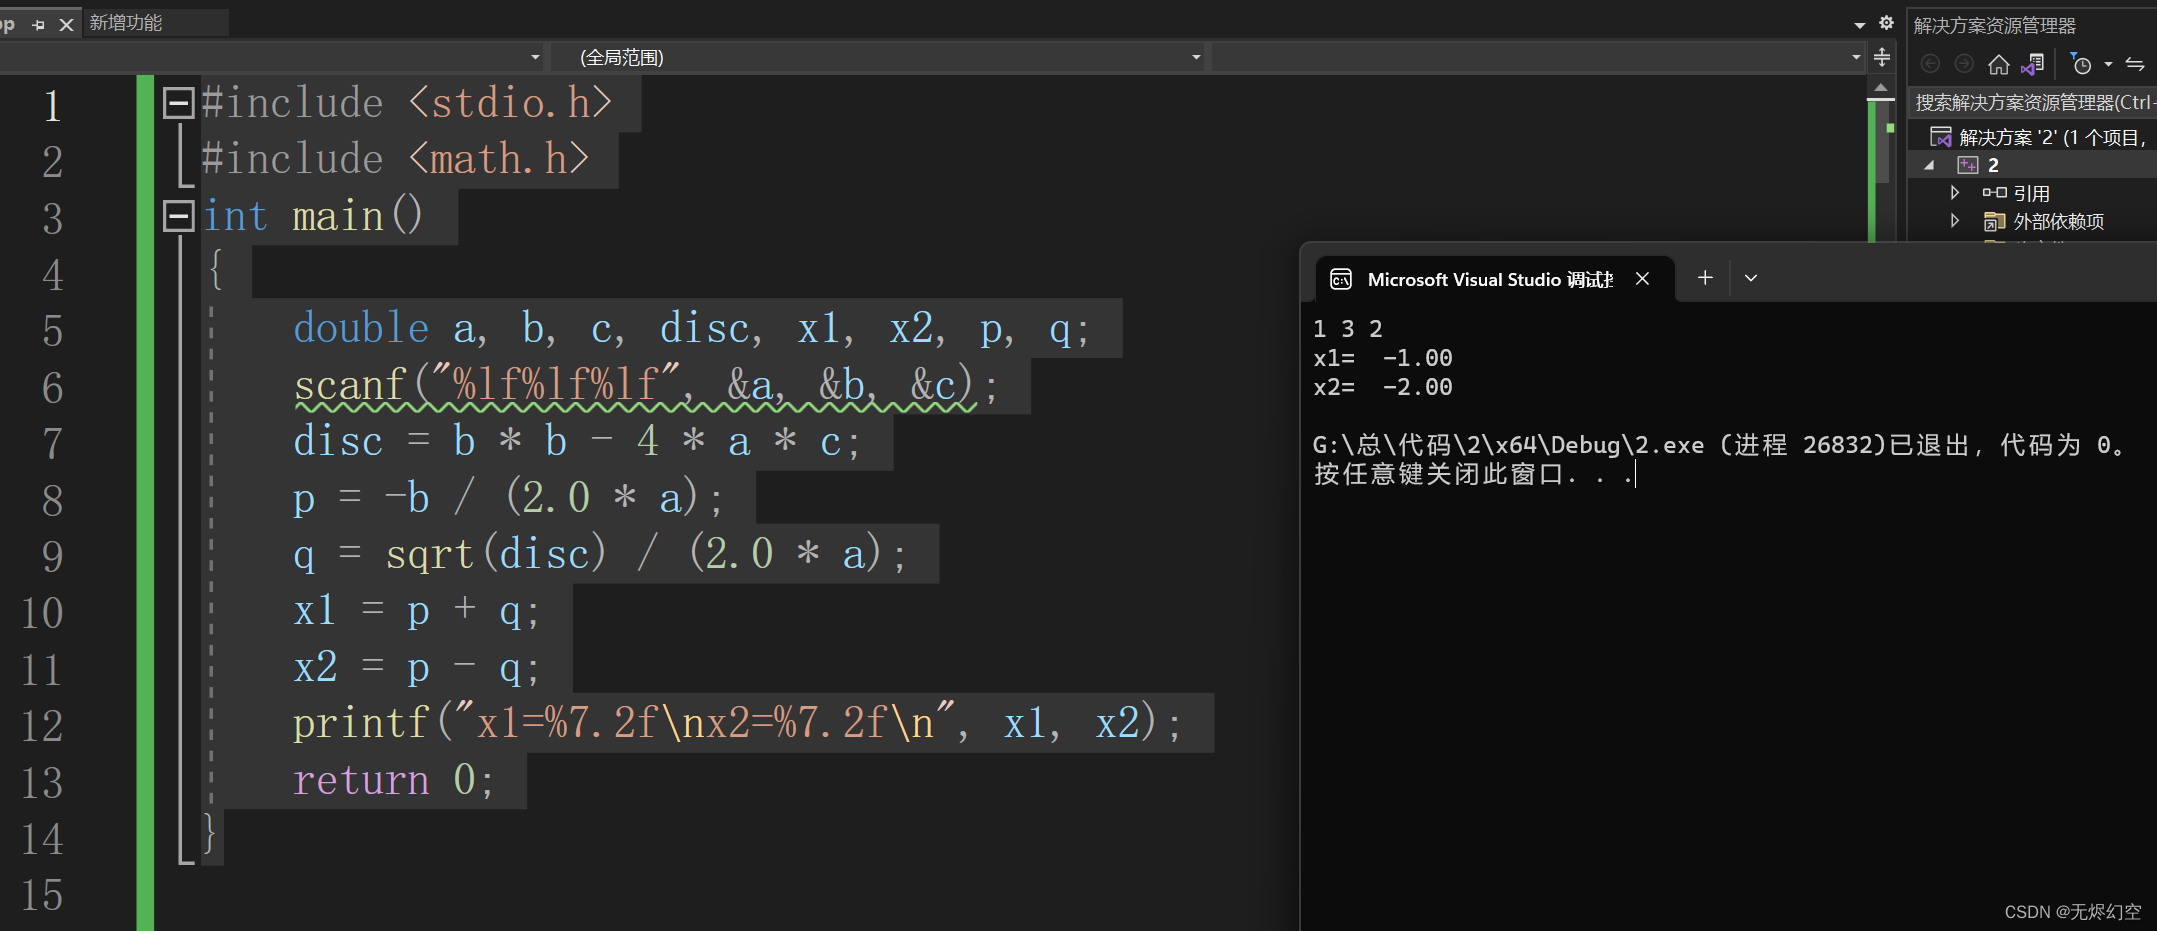This screenshot has width=2157, height=931.
Task: Click 'main' in line 3
Action: [x=338, y=216]
